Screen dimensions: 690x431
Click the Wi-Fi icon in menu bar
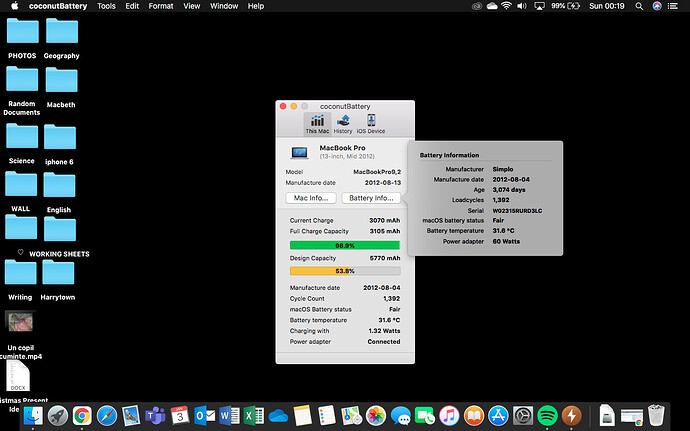(x=506, y=6)
